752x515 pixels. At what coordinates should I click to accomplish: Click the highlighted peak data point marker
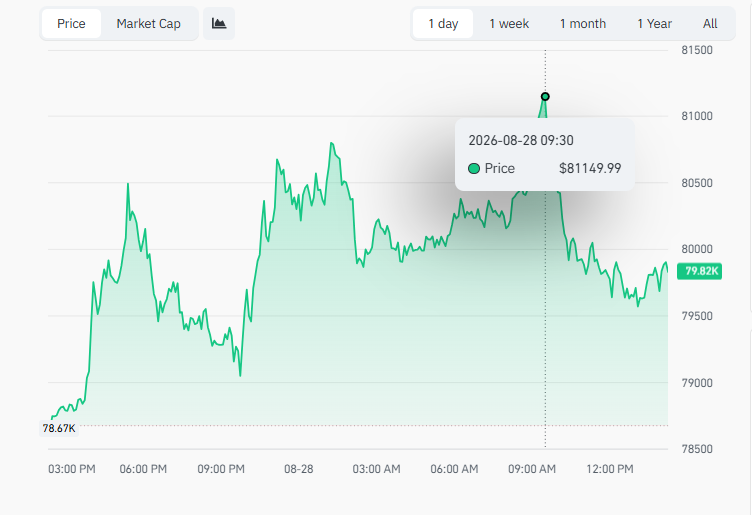[x=545, y=96]
